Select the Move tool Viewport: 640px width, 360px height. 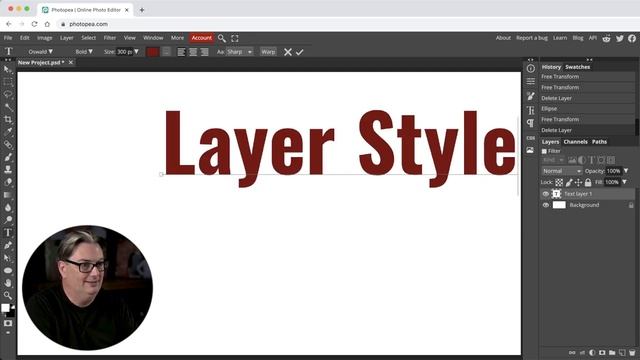click(x=8, y=70)
